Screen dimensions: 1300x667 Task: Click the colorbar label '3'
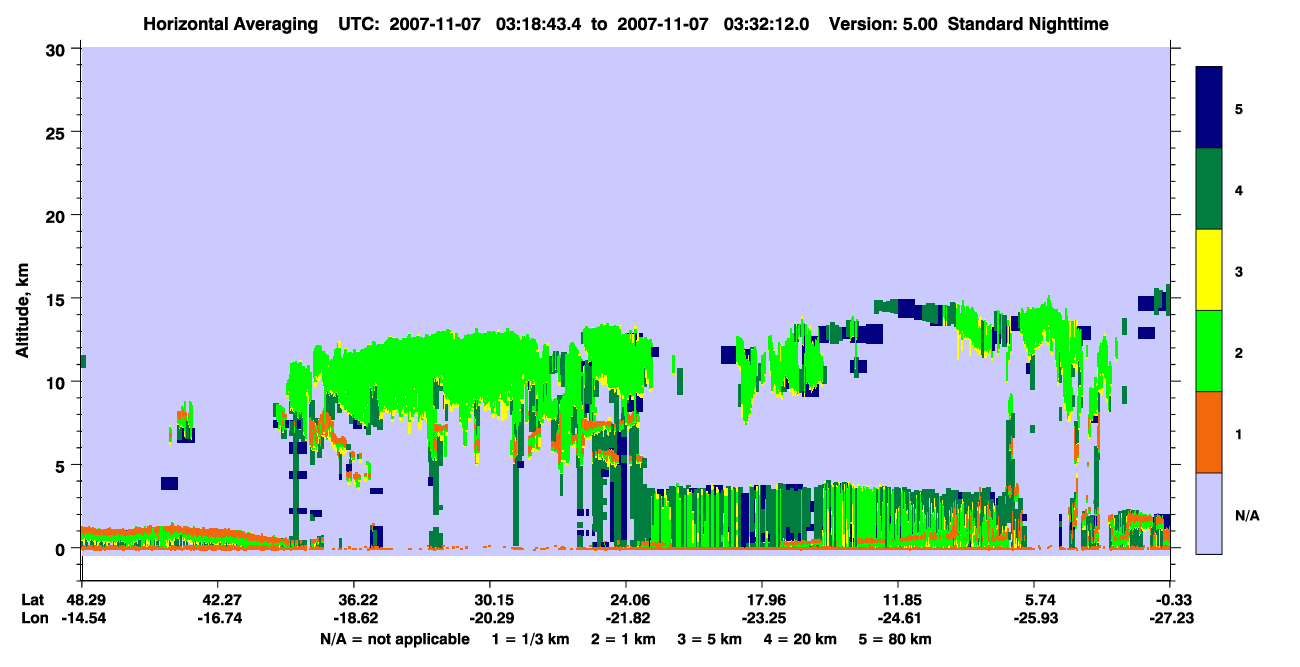(1238, 271)
